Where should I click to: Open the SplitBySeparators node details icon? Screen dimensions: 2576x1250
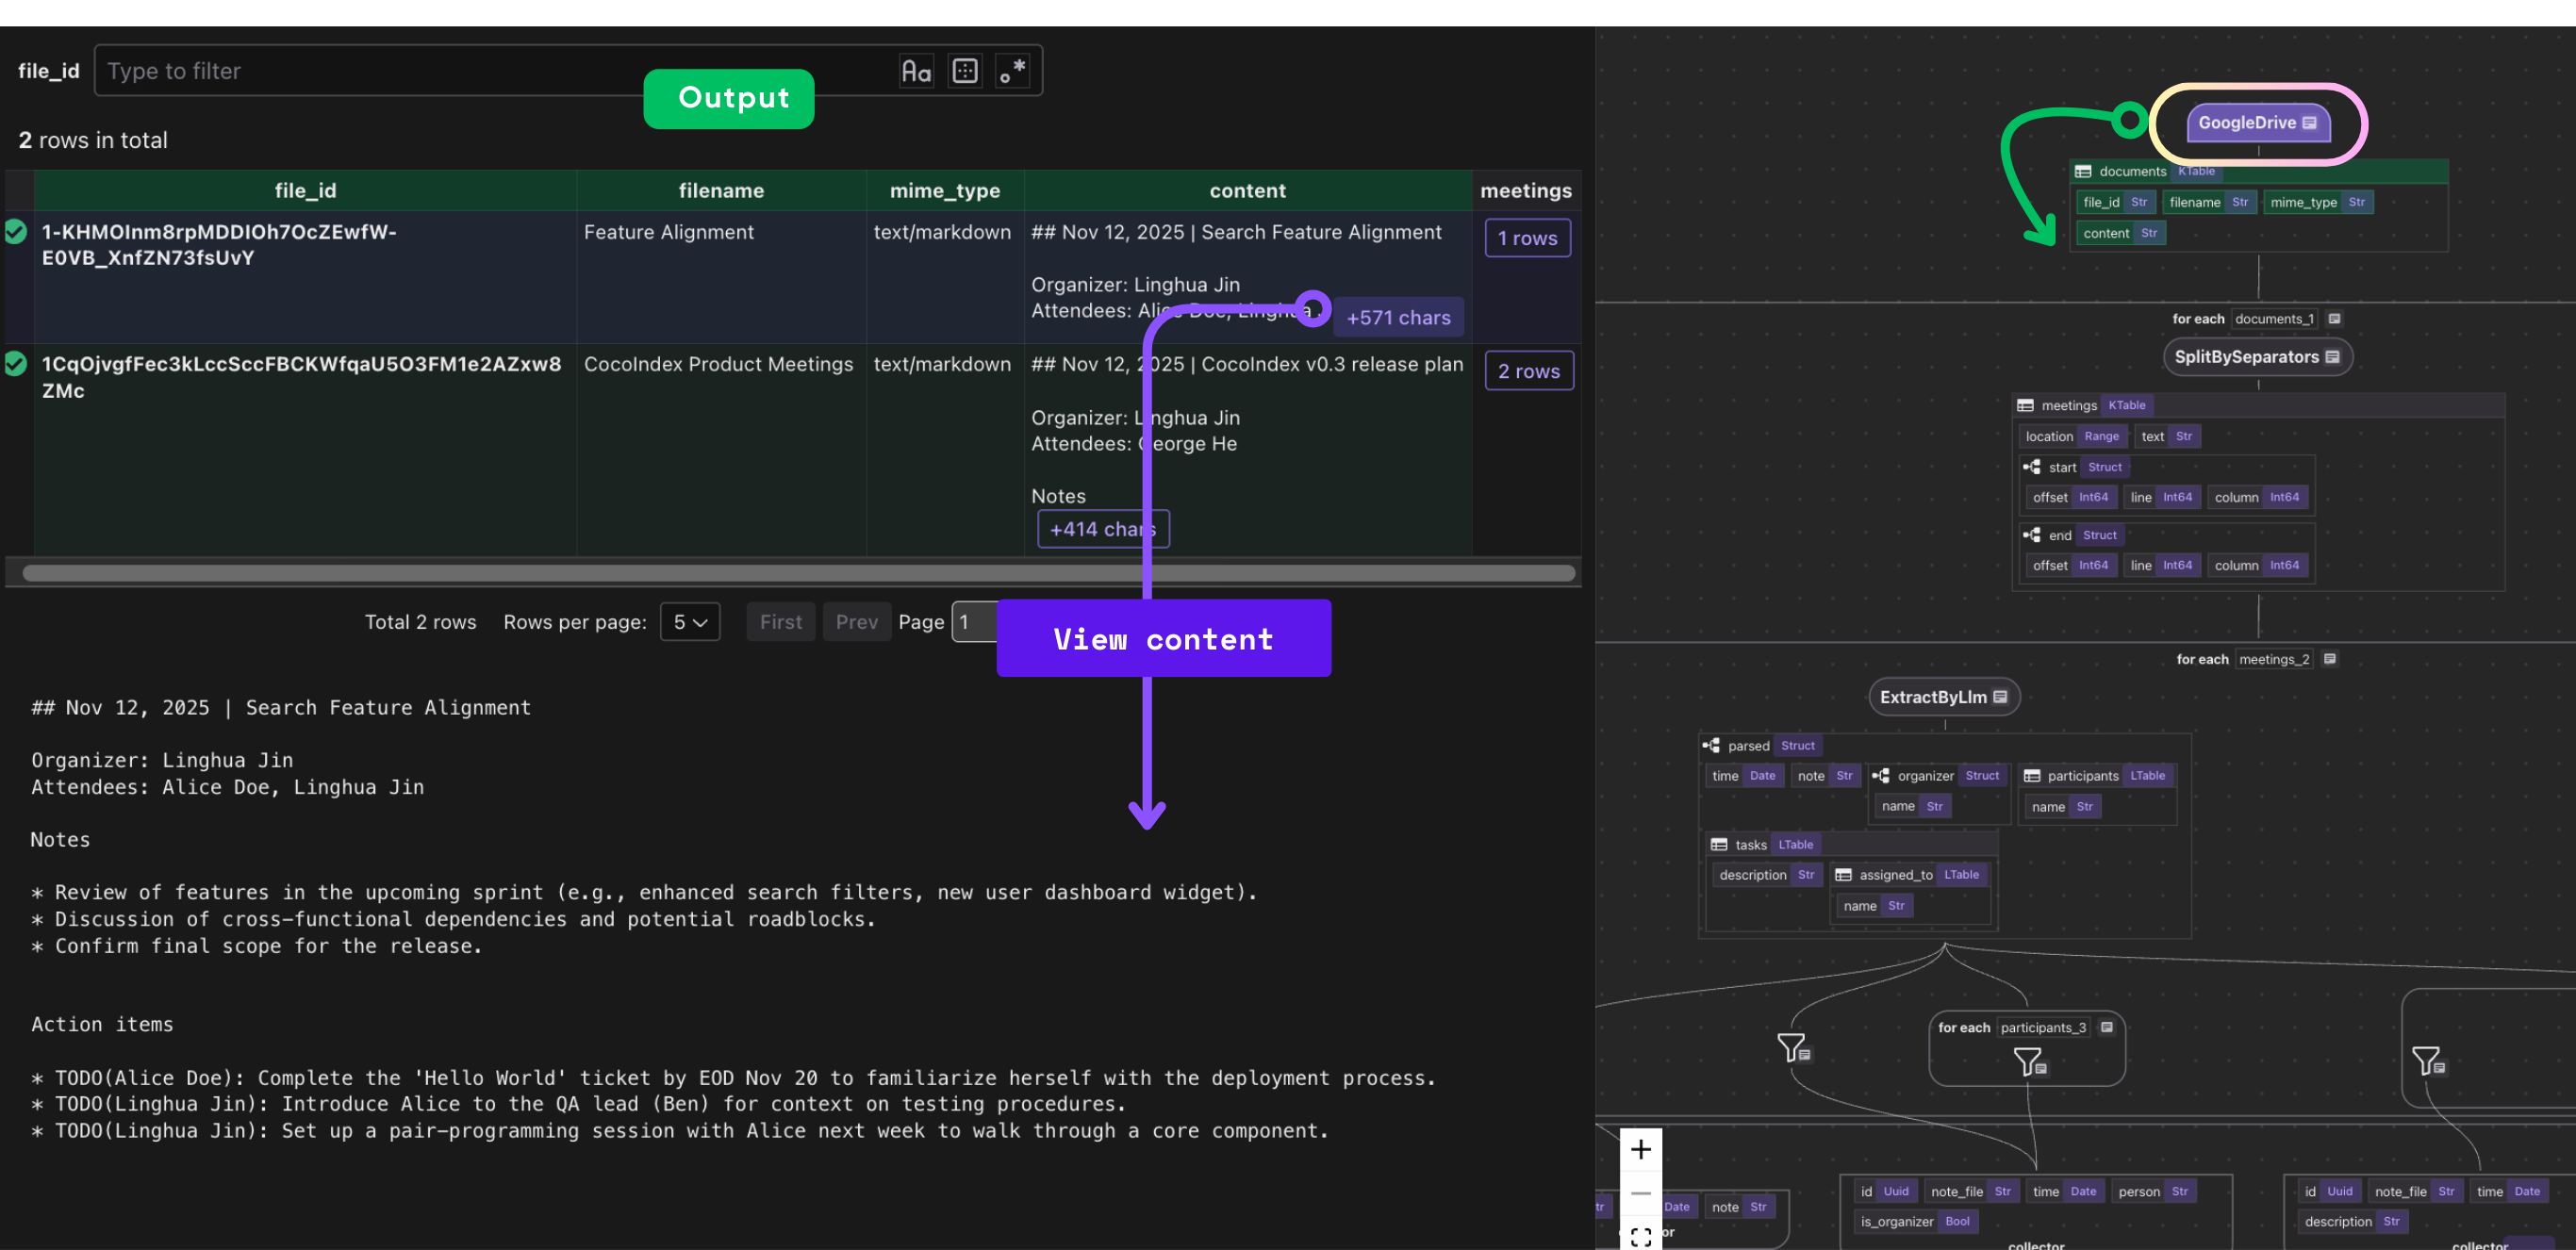(2332, 357)
